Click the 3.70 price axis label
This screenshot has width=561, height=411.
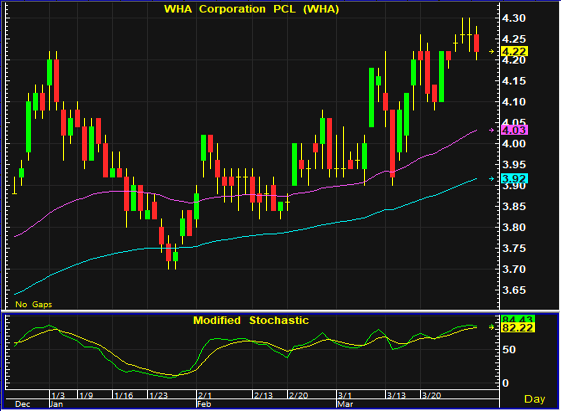click(514, 269)
